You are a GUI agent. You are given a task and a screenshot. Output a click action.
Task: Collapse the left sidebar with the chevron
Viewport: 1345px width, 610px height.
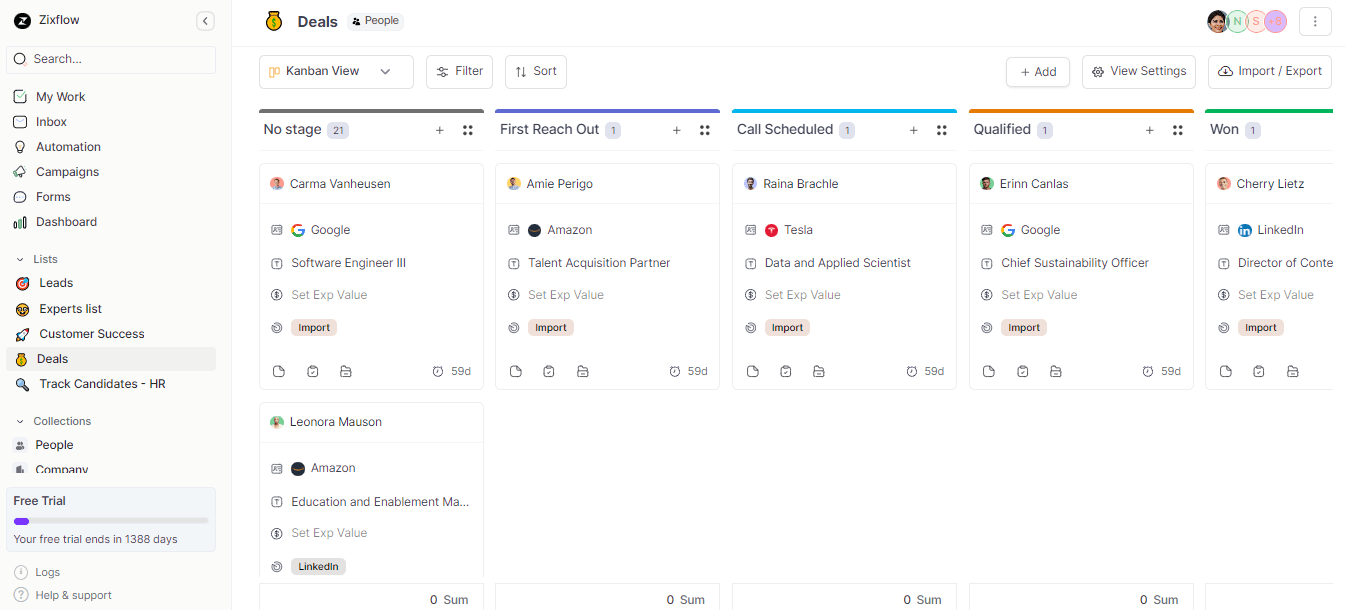click(x=205, y=20)
